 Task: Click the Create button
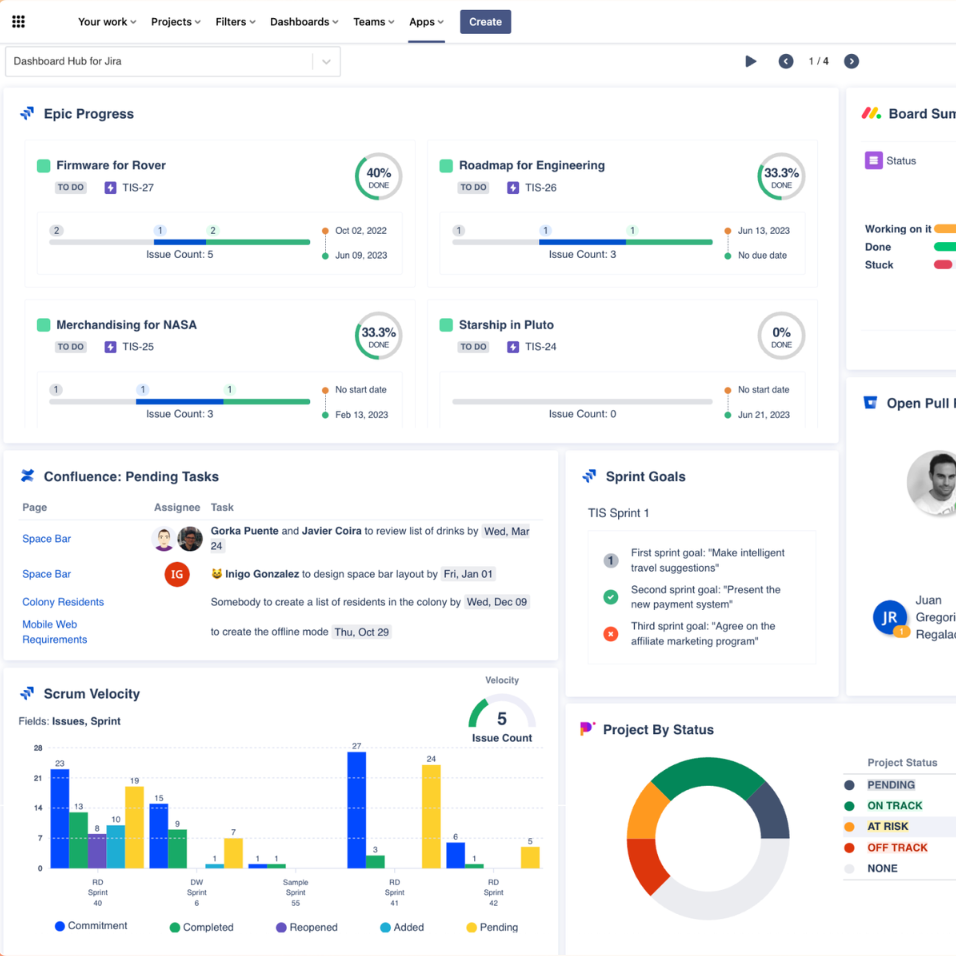[x=485, y=22]
